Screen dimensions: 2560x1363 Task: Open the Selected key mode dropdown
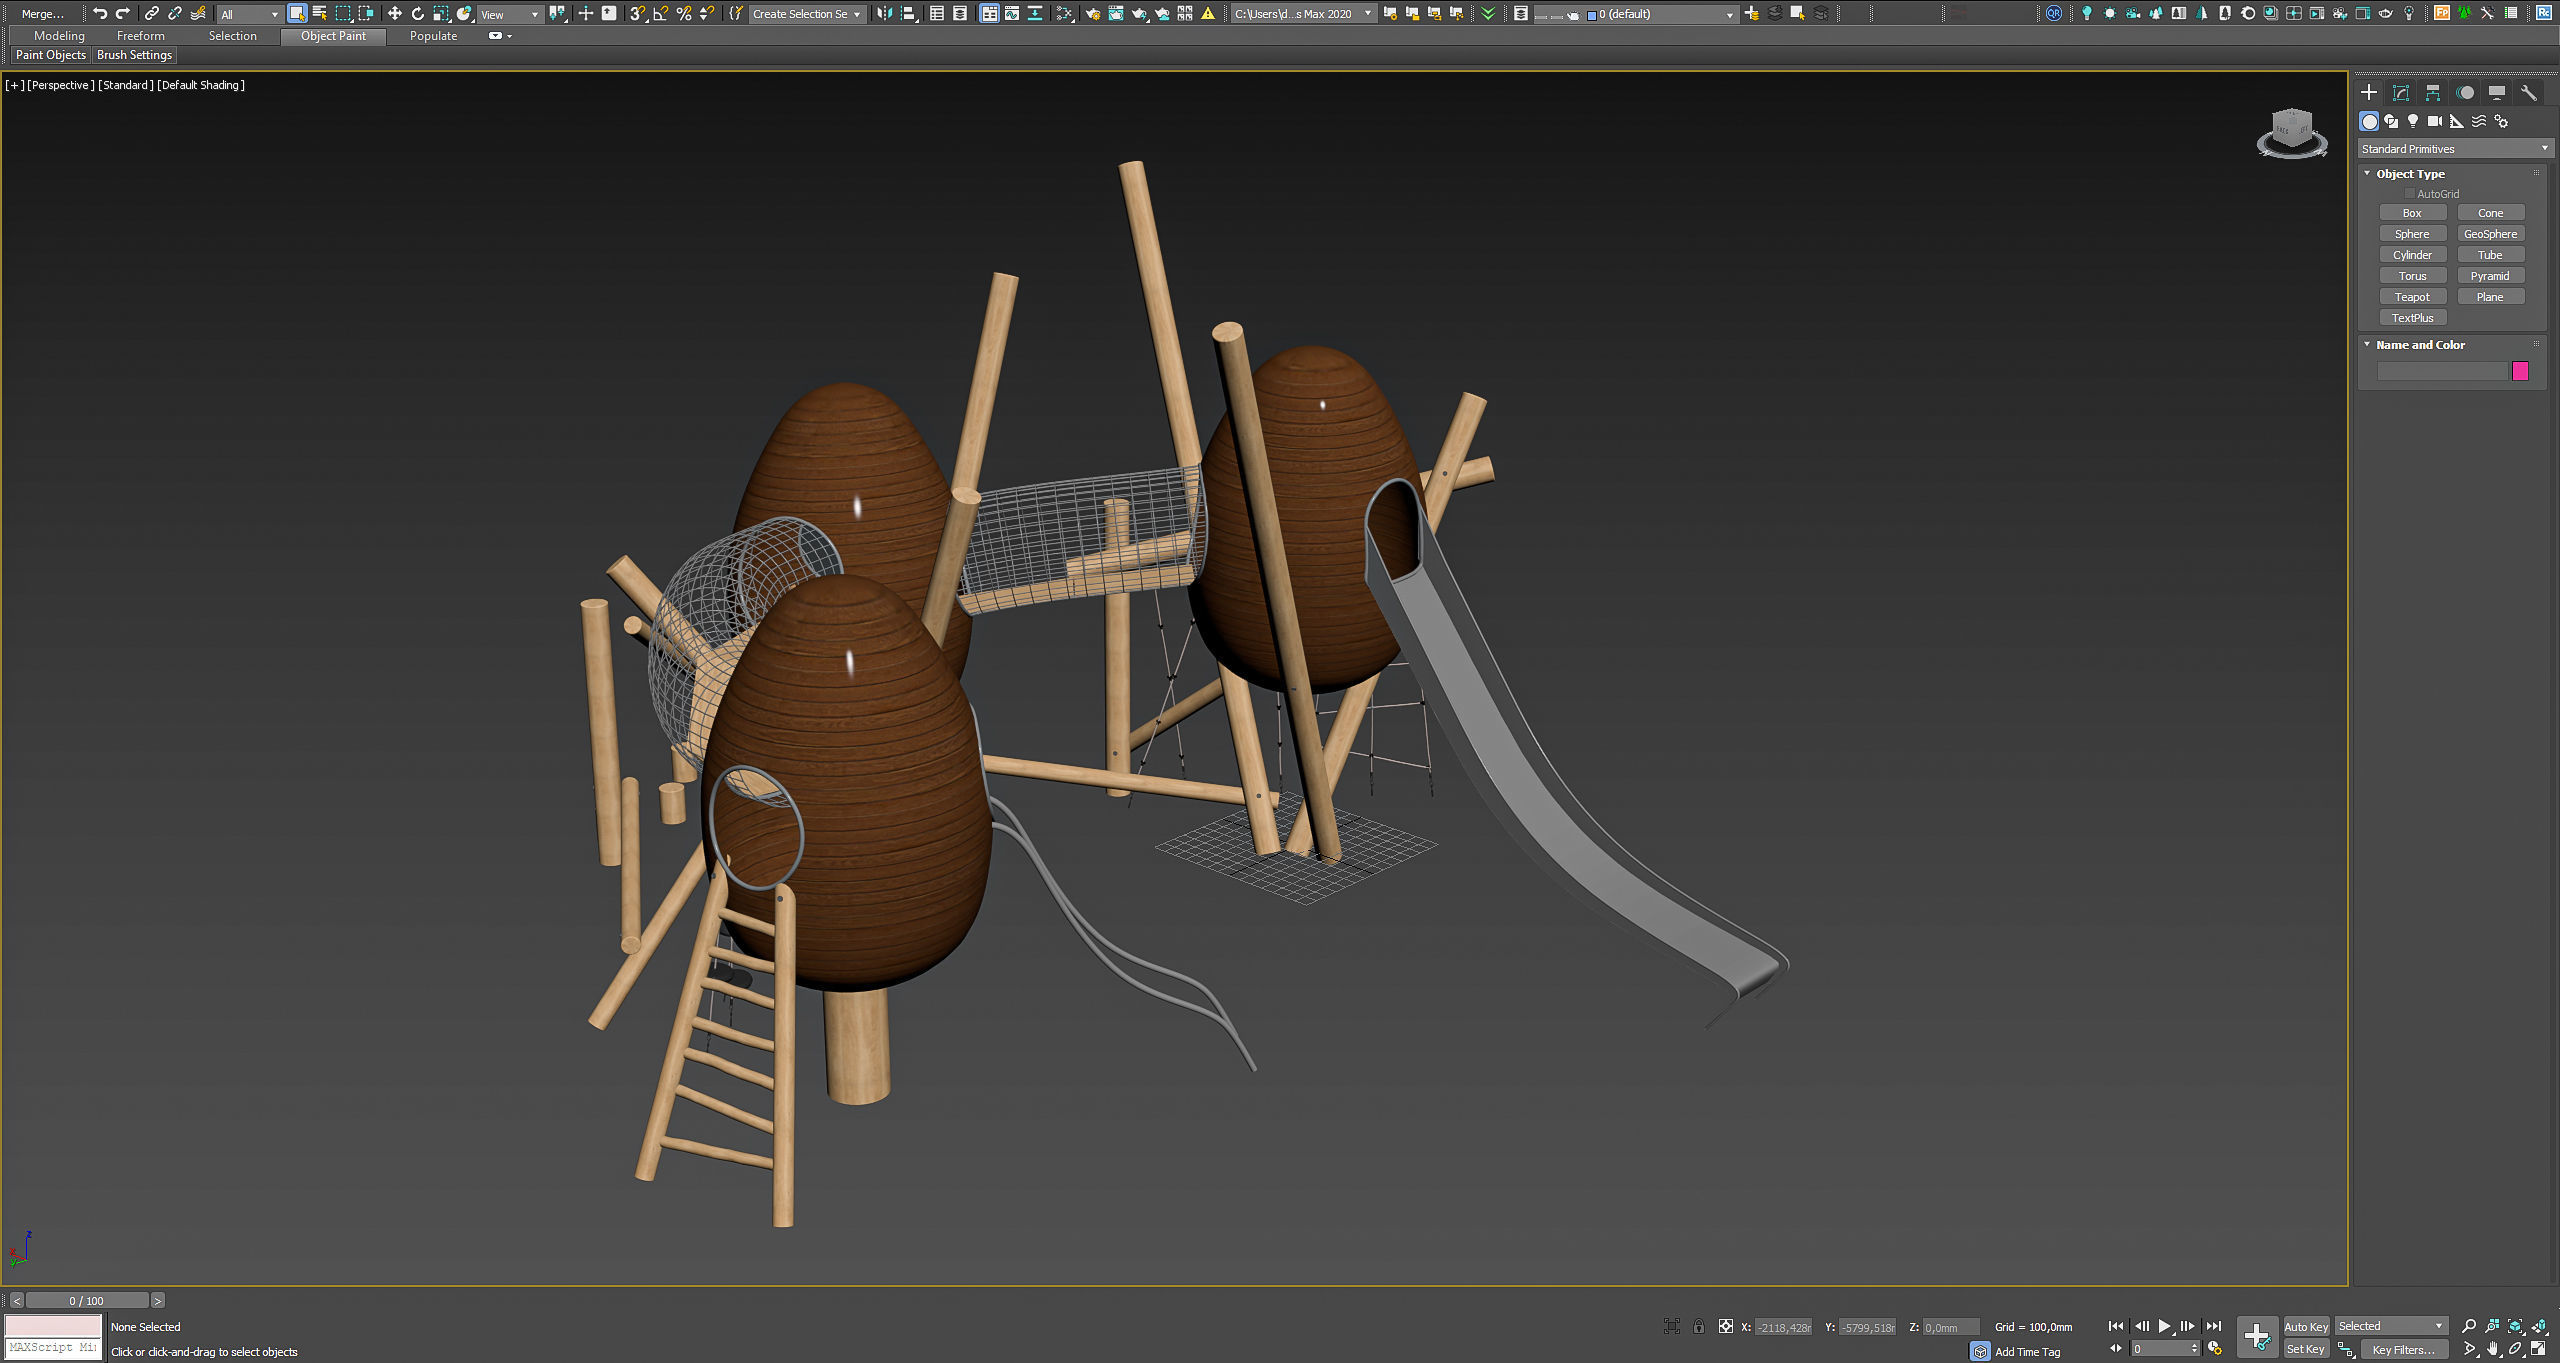click(x=2391, y=1326)
